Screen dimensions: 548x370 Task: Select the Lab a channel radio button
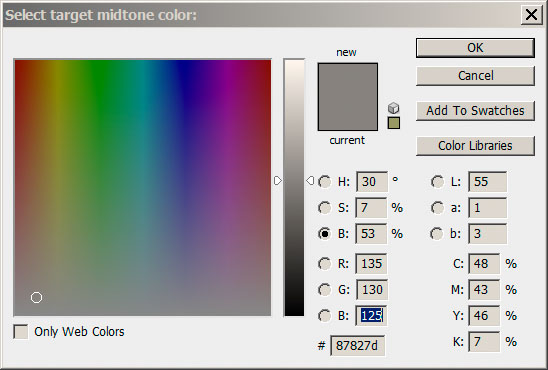(437, 208)
